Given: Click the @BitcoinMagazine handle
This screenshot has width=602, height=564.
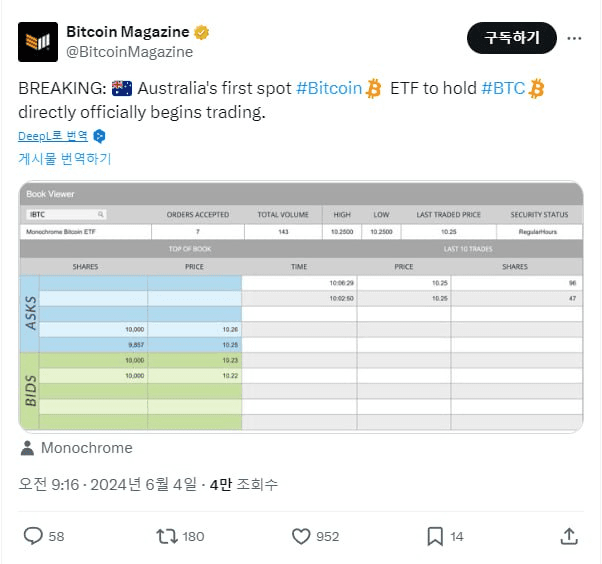Looking at the screenshot, I should coord(129,52).
